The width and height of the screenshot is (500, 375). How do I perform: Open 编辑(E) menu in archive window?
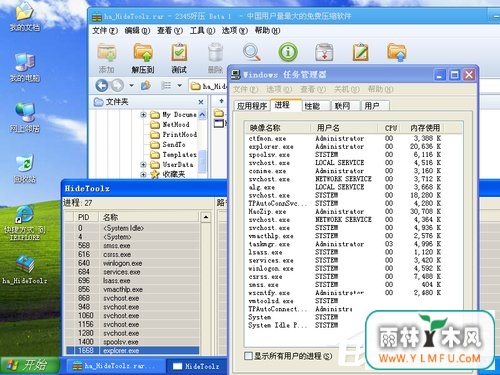137,31
